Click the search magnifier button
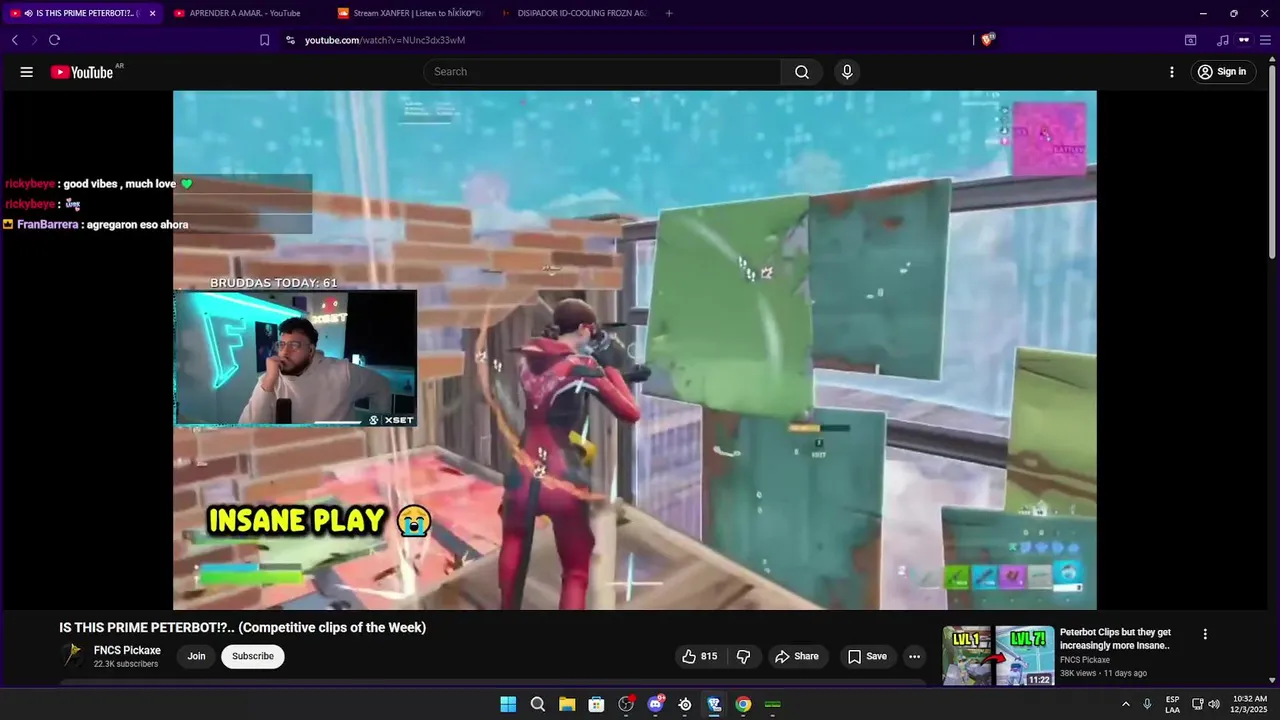This screenshot has width=1280, height=720. point(802,72)
